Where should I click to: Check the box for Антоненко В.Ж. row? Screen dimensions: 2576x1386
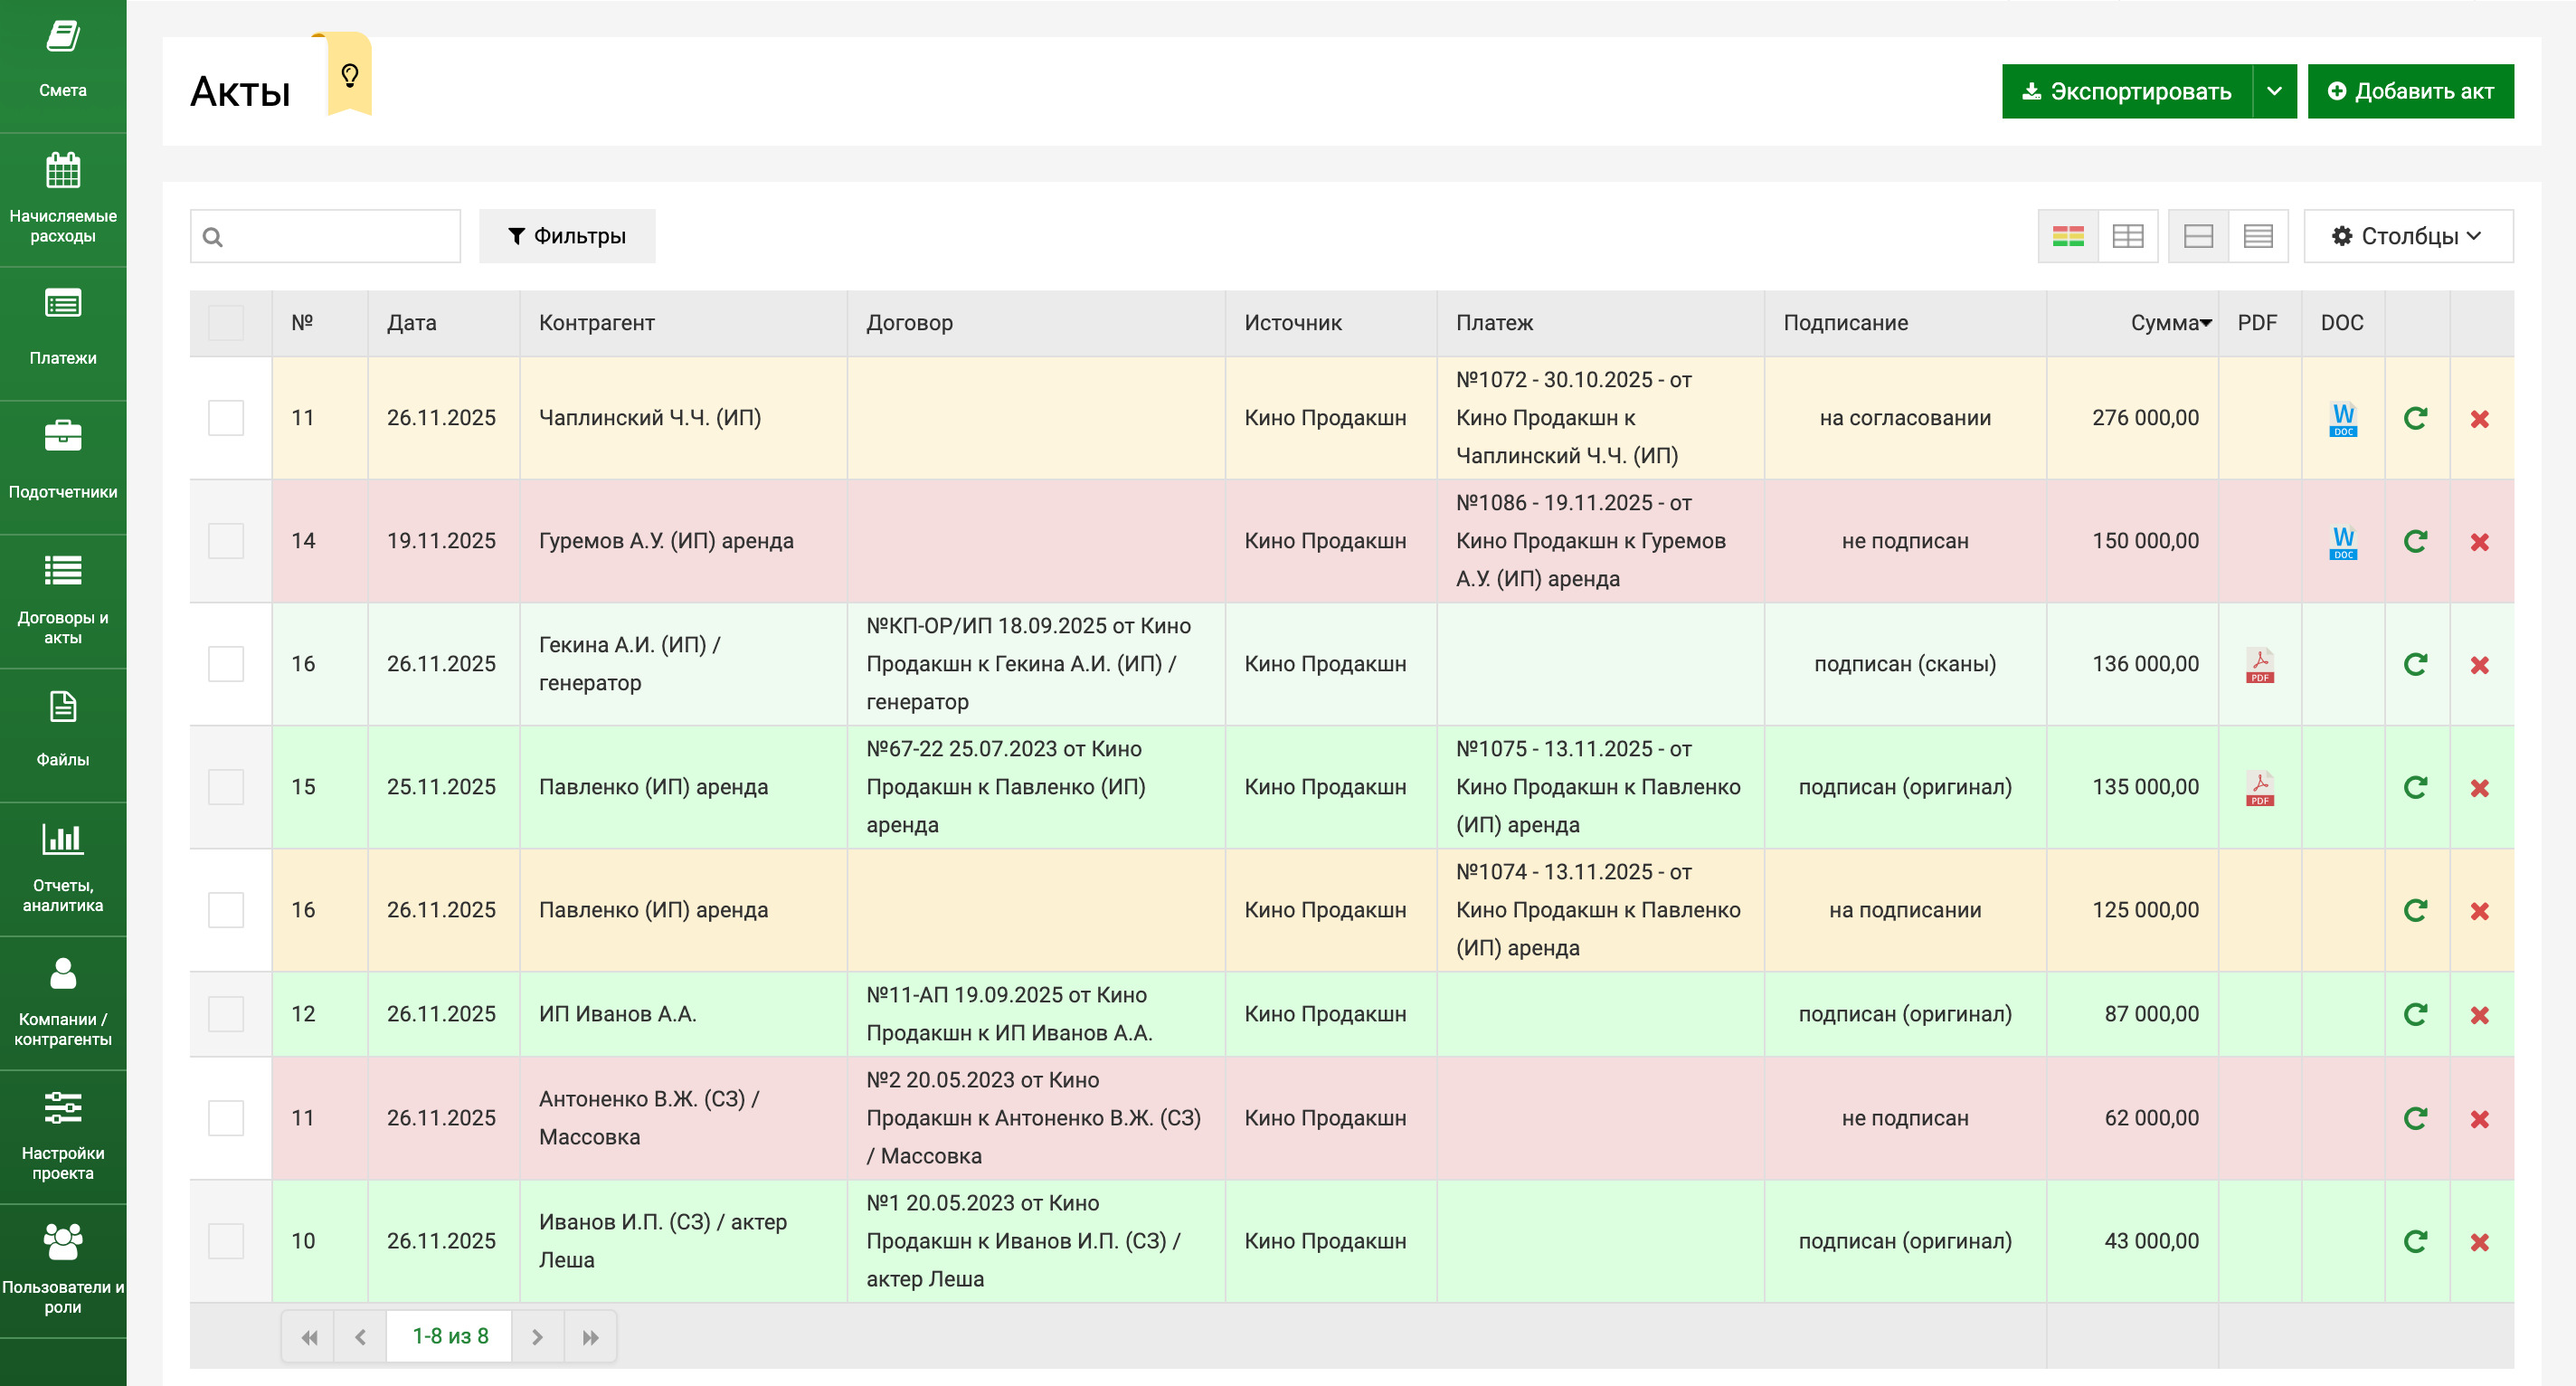tap(225, 1118)
